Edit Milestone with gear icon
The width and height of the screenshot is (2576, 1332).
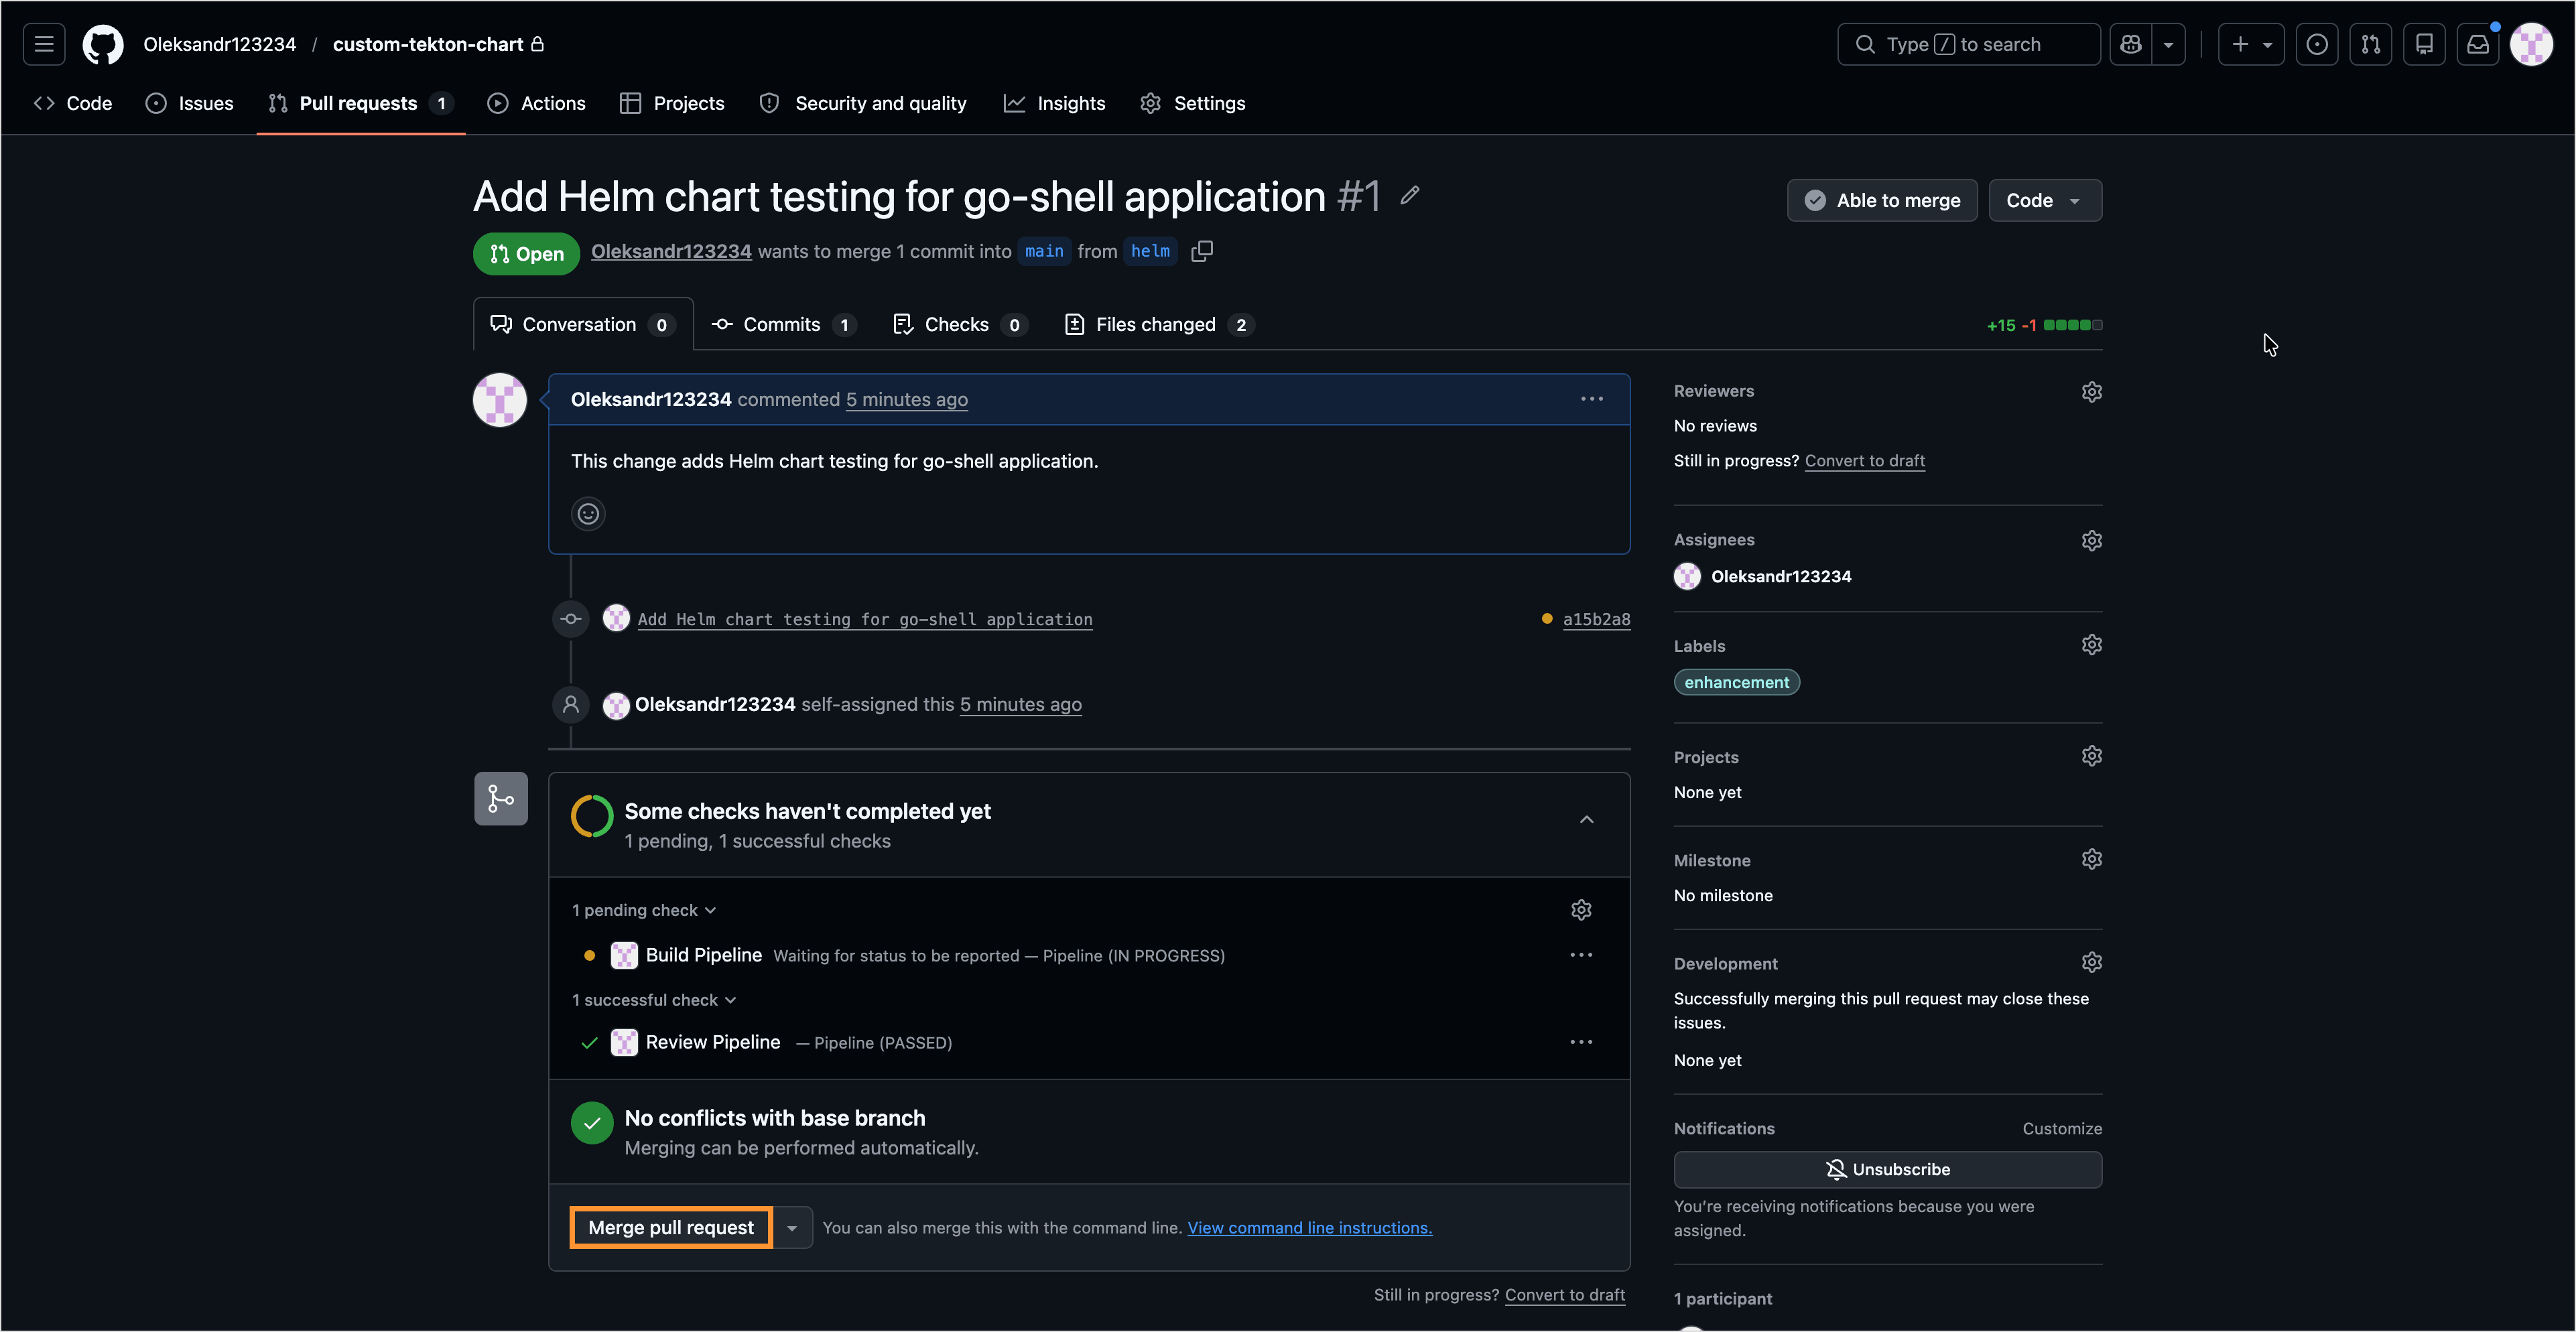[2091, 859]
